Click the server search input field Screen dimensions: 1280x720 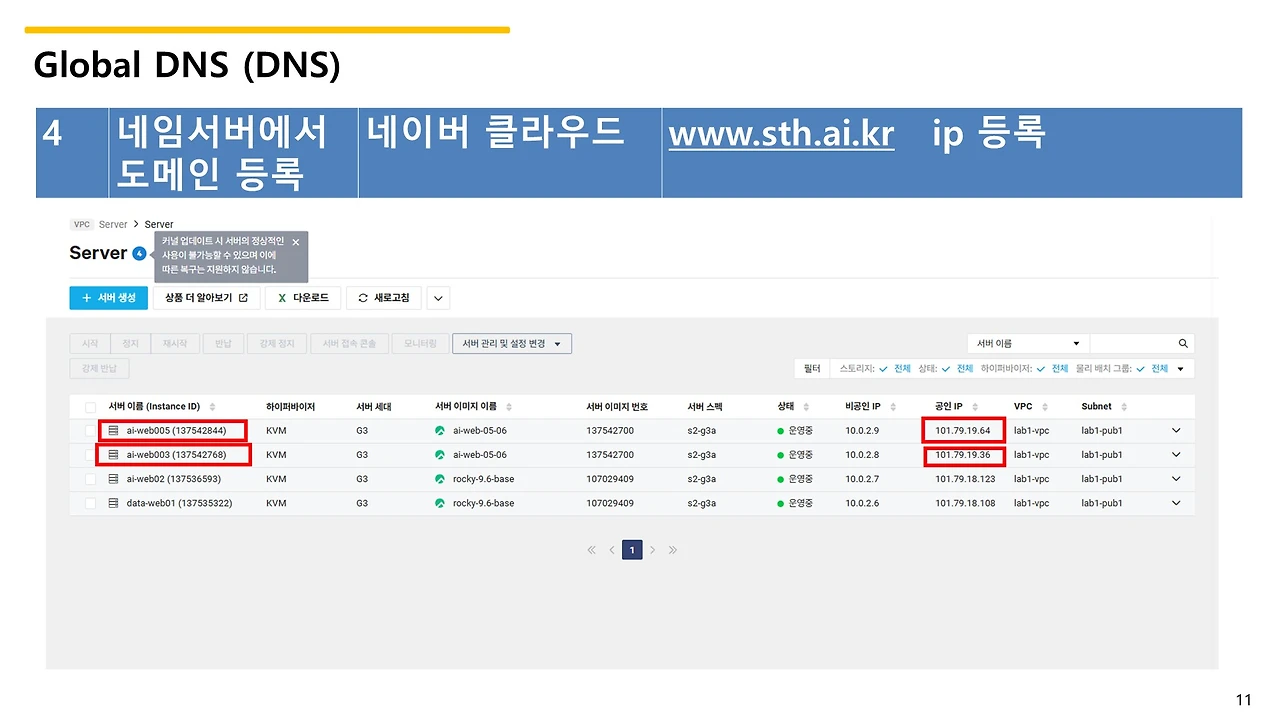[x=1132, y=343]
